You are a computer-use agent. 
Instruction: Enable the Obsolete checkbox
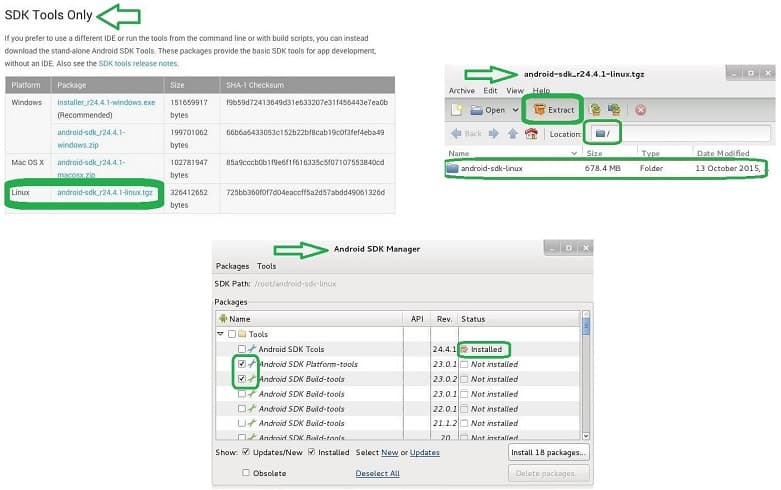click(246, 473)
